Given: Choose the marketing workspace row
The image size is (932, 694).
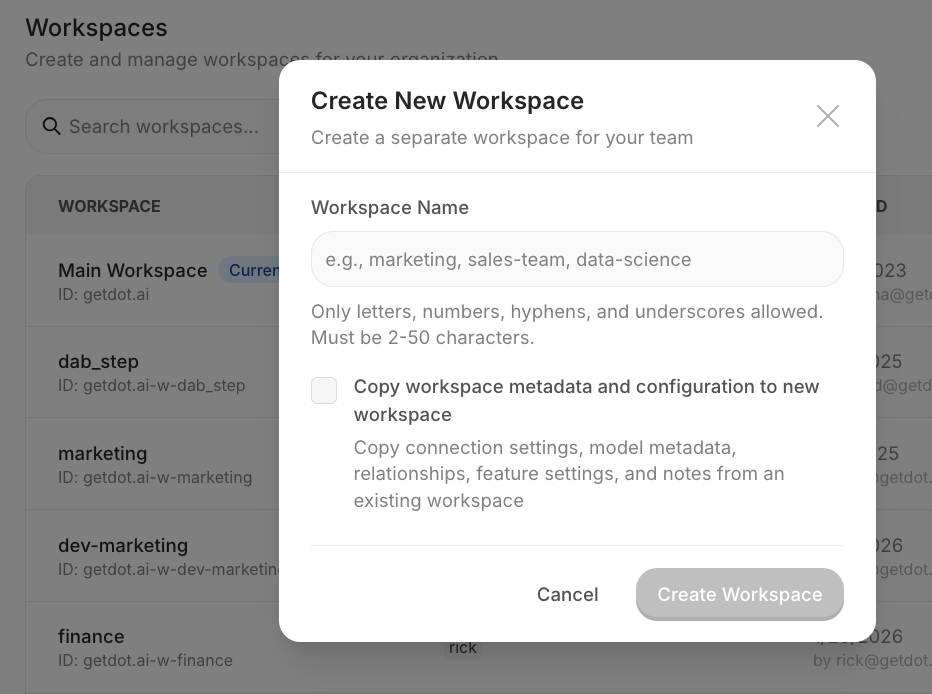Looking at the screenshot, I should click(x=102, y=453).
